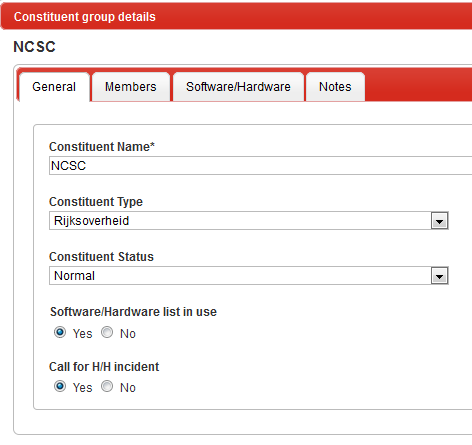
Task: Go to the Notes tab
Action: [x=335, y=87]
